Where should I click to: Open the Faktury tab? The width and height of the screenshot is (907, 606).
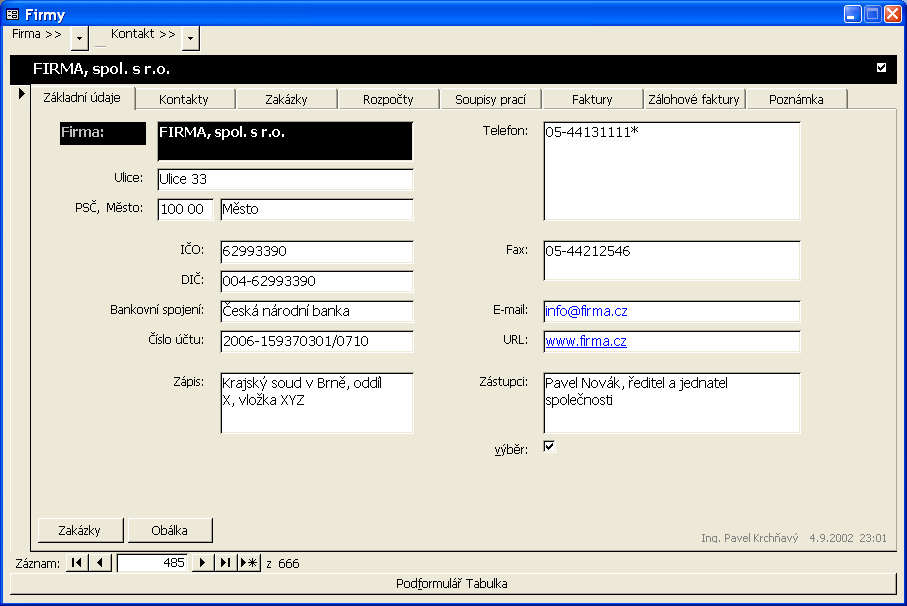click(x=592, y=99)
